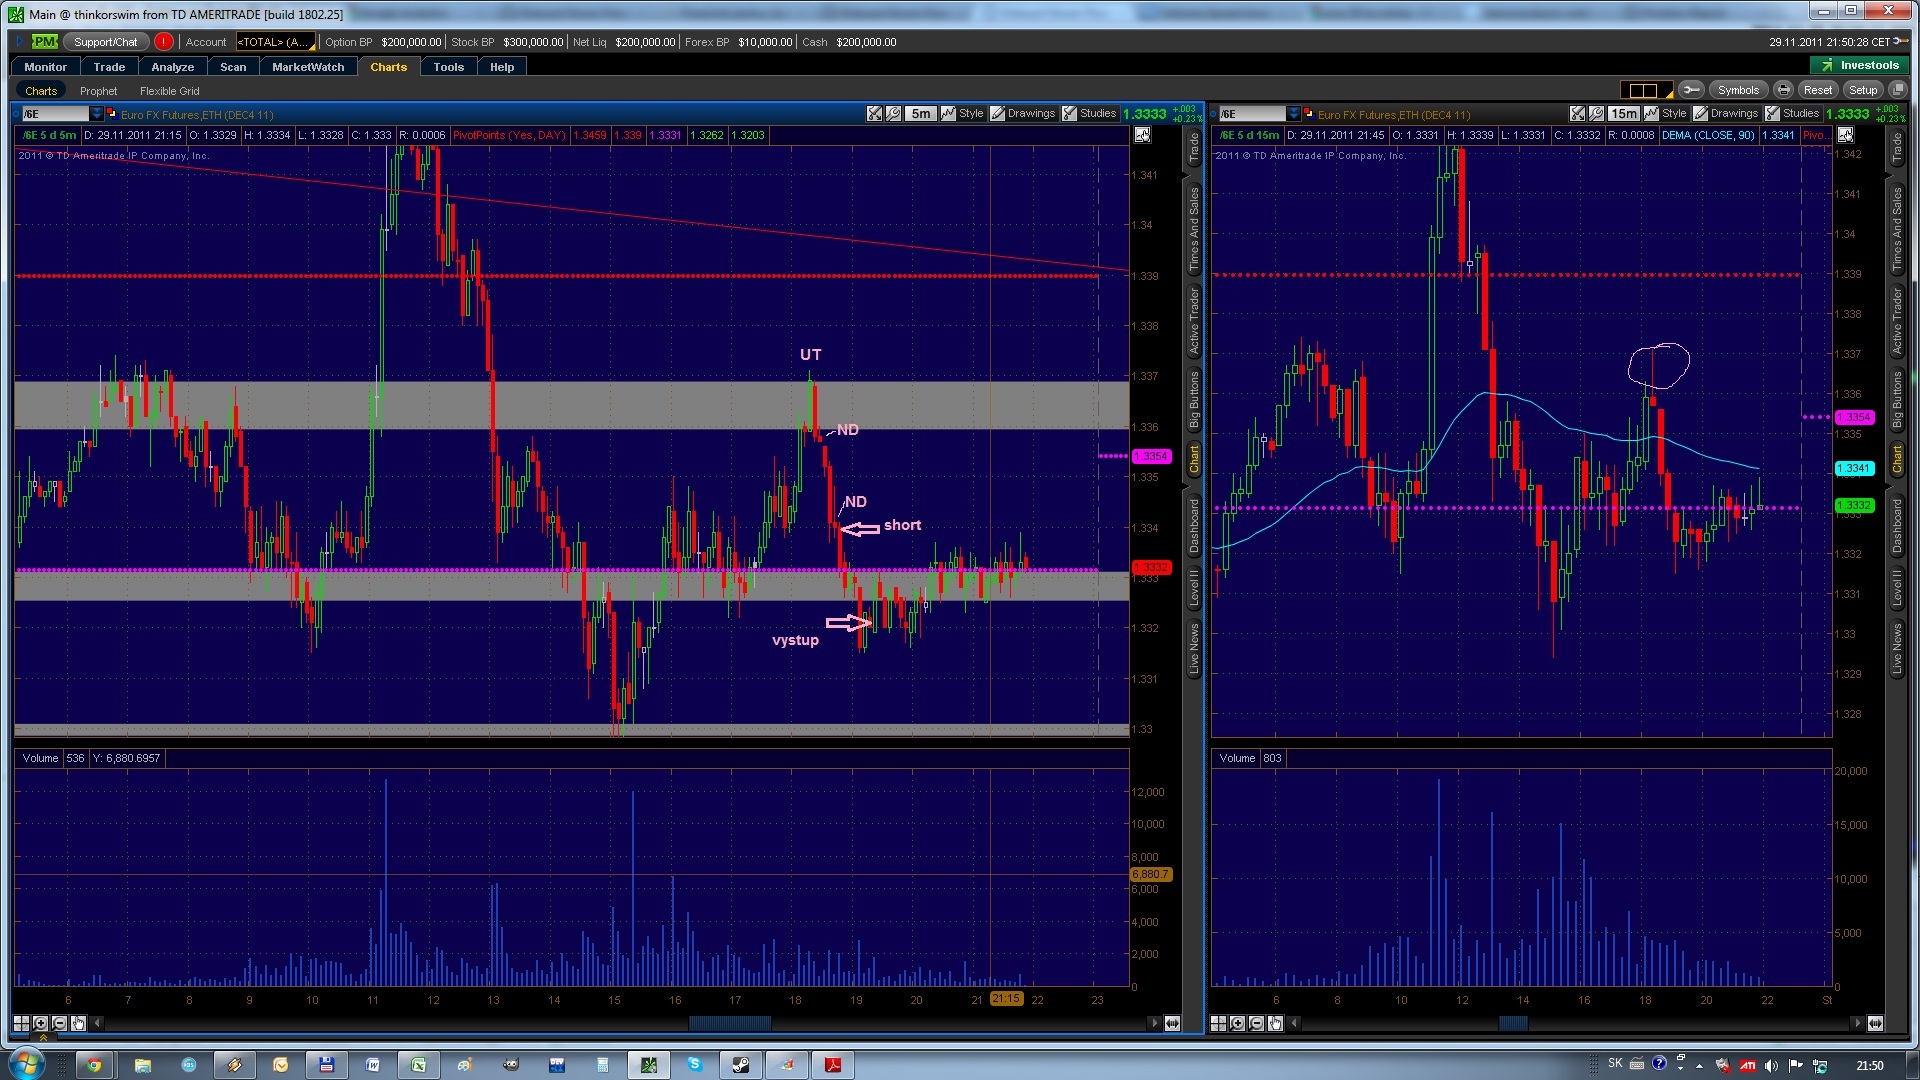Viewport: 1920px width, 1080px height.
Task: Click zoom-out magnifier below left chart
Action: 59,1023
